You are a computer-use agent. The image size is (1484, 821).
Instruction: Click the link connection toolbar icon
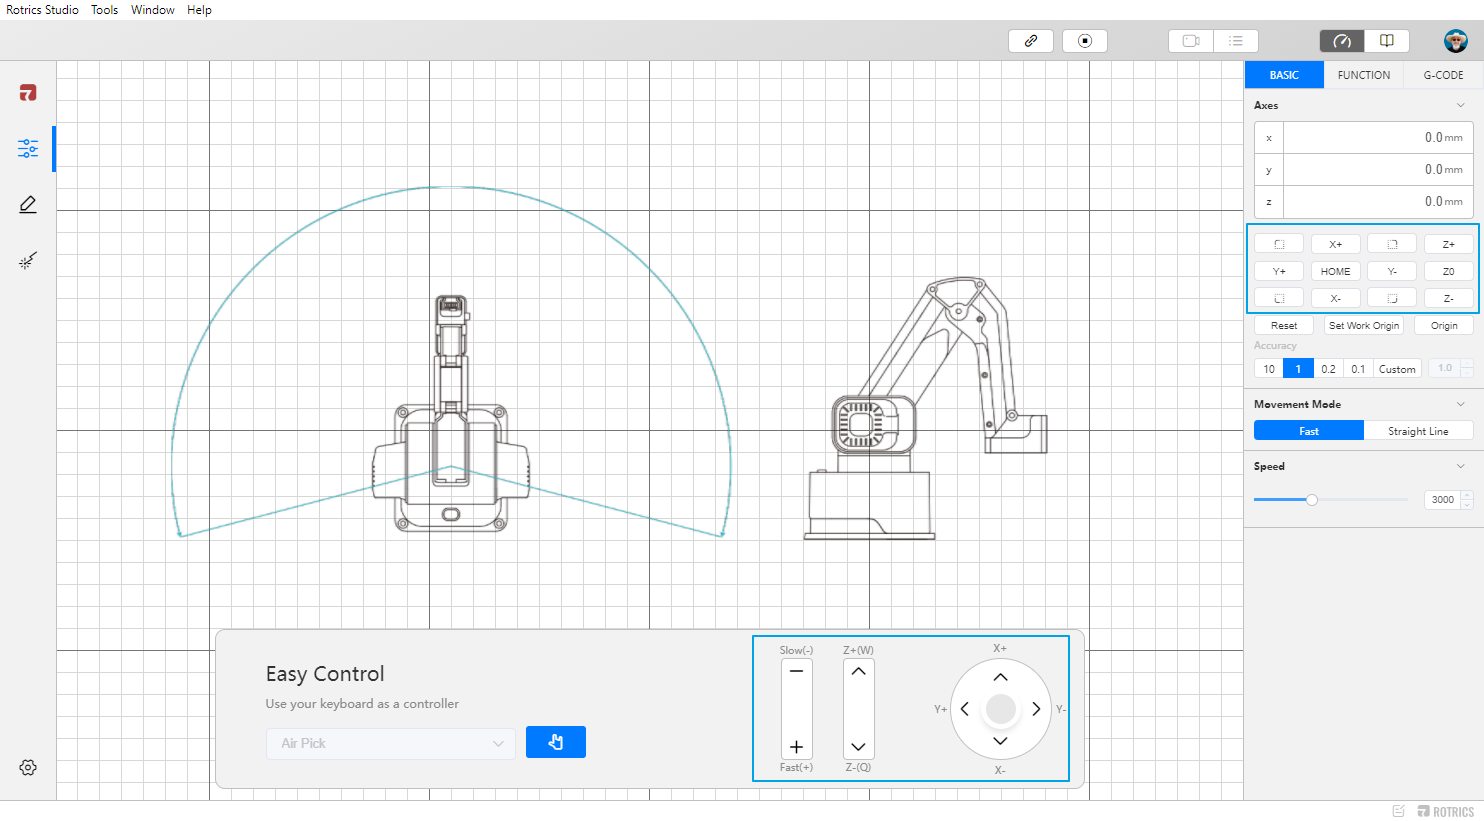tap(1031, 41)
